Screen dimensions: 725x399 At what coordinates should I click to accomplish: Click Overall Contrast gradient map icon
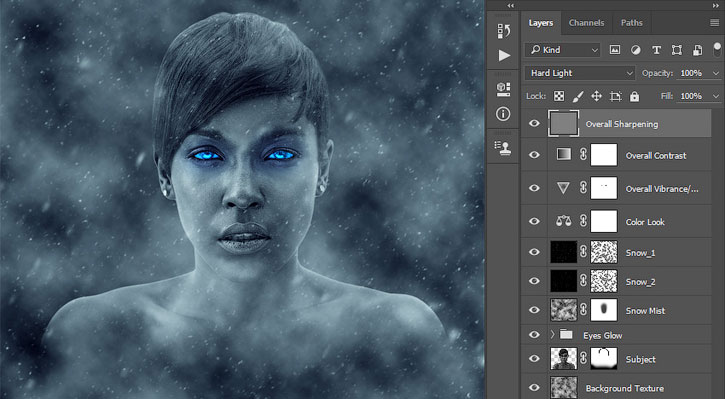coord(563,154)
